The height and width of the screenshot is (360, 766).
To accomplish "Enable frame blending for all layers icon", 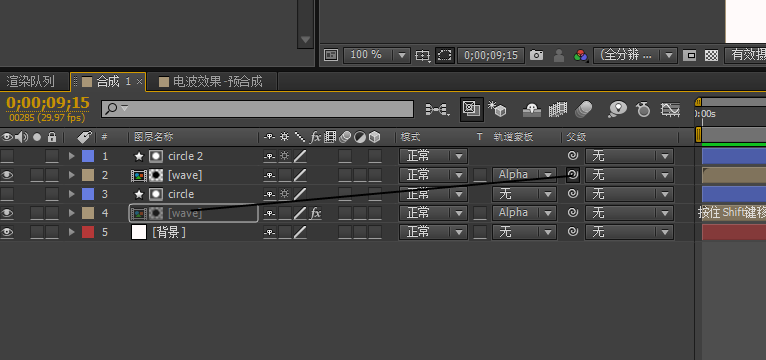I will tap(557, 109).
